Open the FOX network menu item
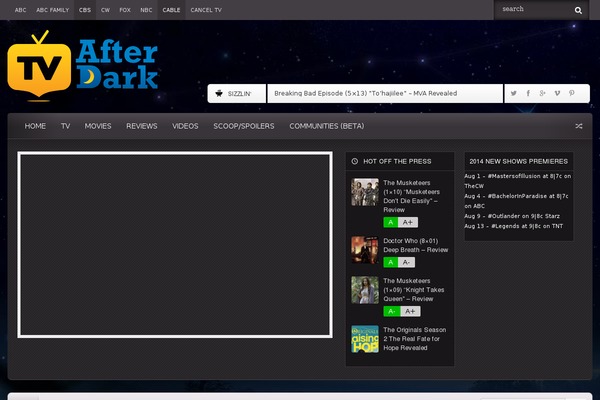The height and width of the screenshot is (400, 600). 125,10
